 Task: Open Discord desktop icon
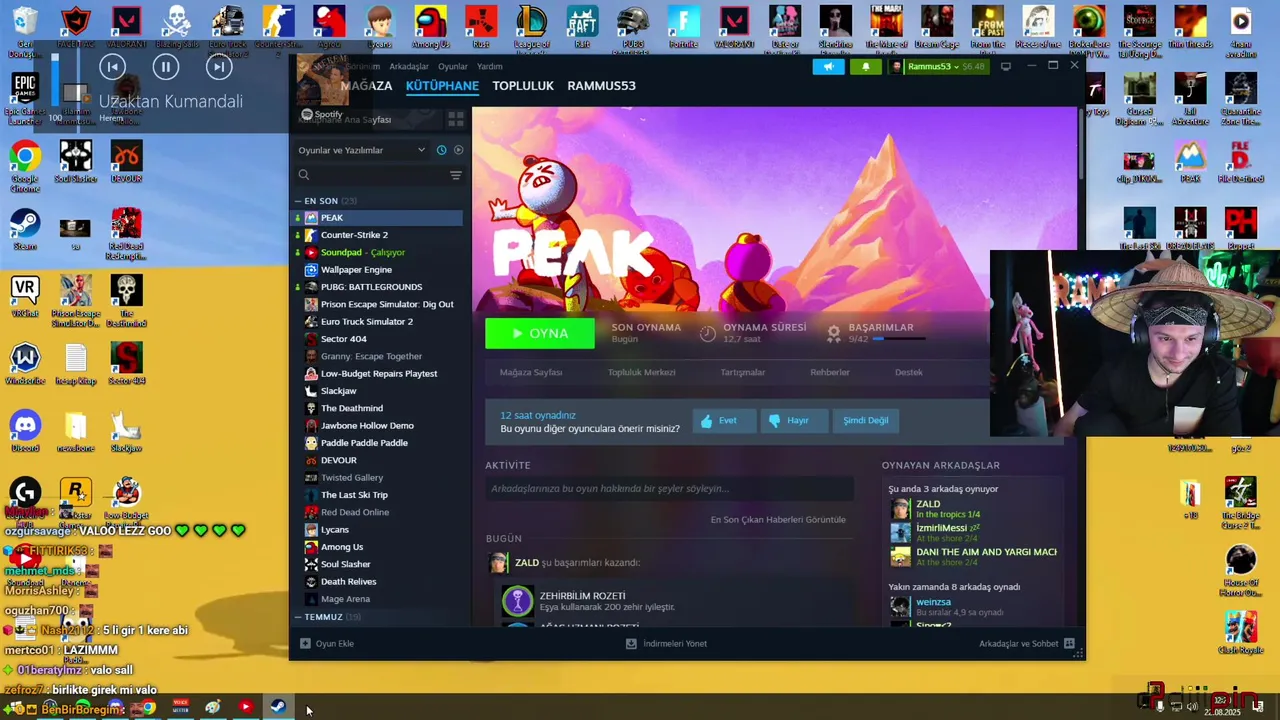coord(25,431)
